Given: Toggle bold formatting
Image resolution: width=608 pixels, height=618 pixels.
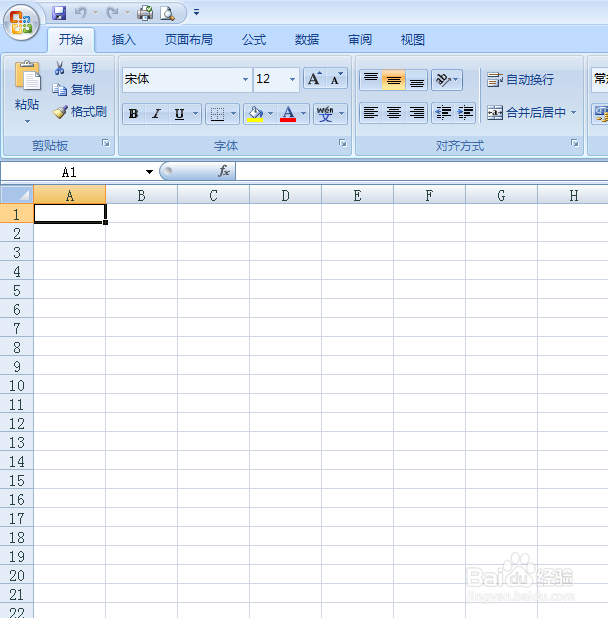Looking at the screenshot, I should pyautogui.click(x=134, y=114).
